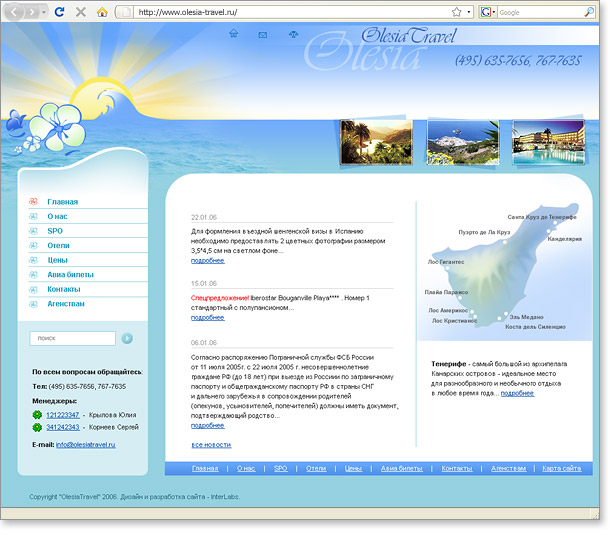
Task: Click the site header home icon
Action: pos(233,34)
